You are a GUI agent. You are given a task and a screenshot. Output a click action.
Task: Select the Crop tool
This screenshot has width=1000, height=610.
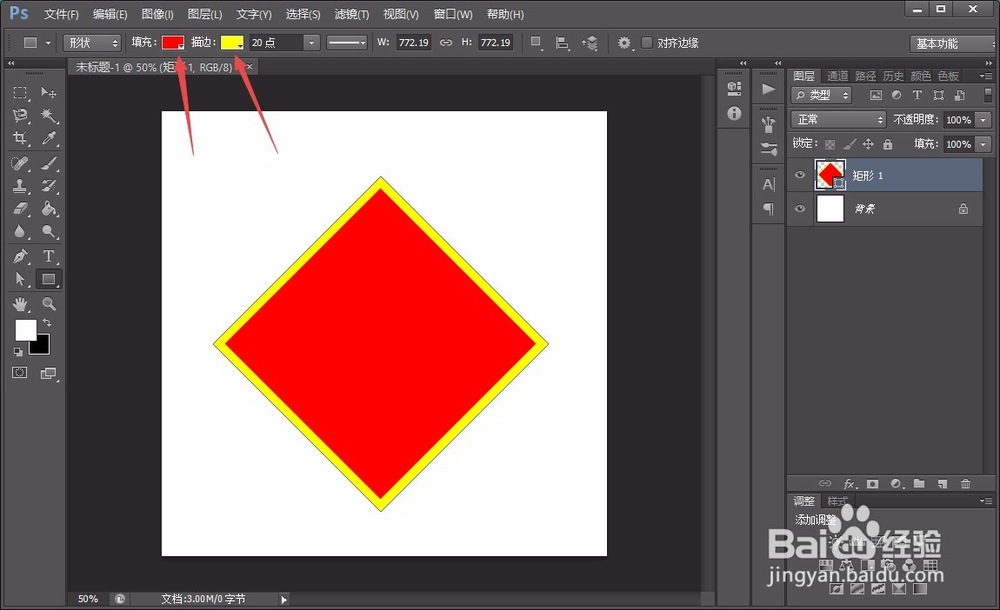coord(20,138)
